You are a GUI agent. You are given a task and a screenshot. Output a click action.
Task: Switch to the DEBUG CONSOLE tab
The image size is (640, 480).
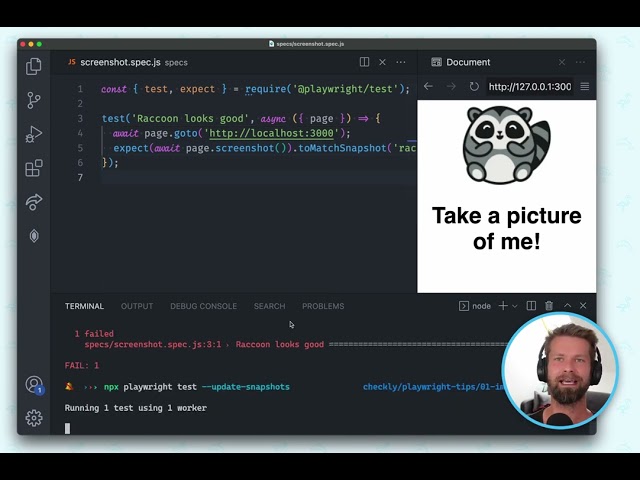[x=203, y=306]
